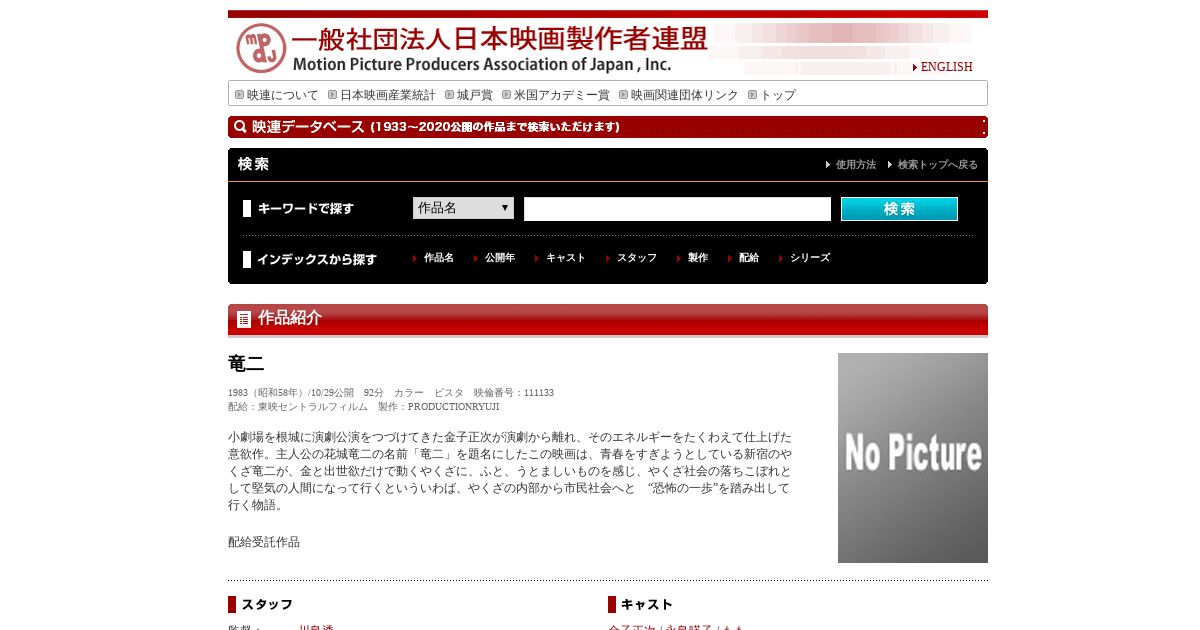Open 米国アカデミー賞 menu item
This screenshot has height=630, width=1200.
click(x=562, y=95)
